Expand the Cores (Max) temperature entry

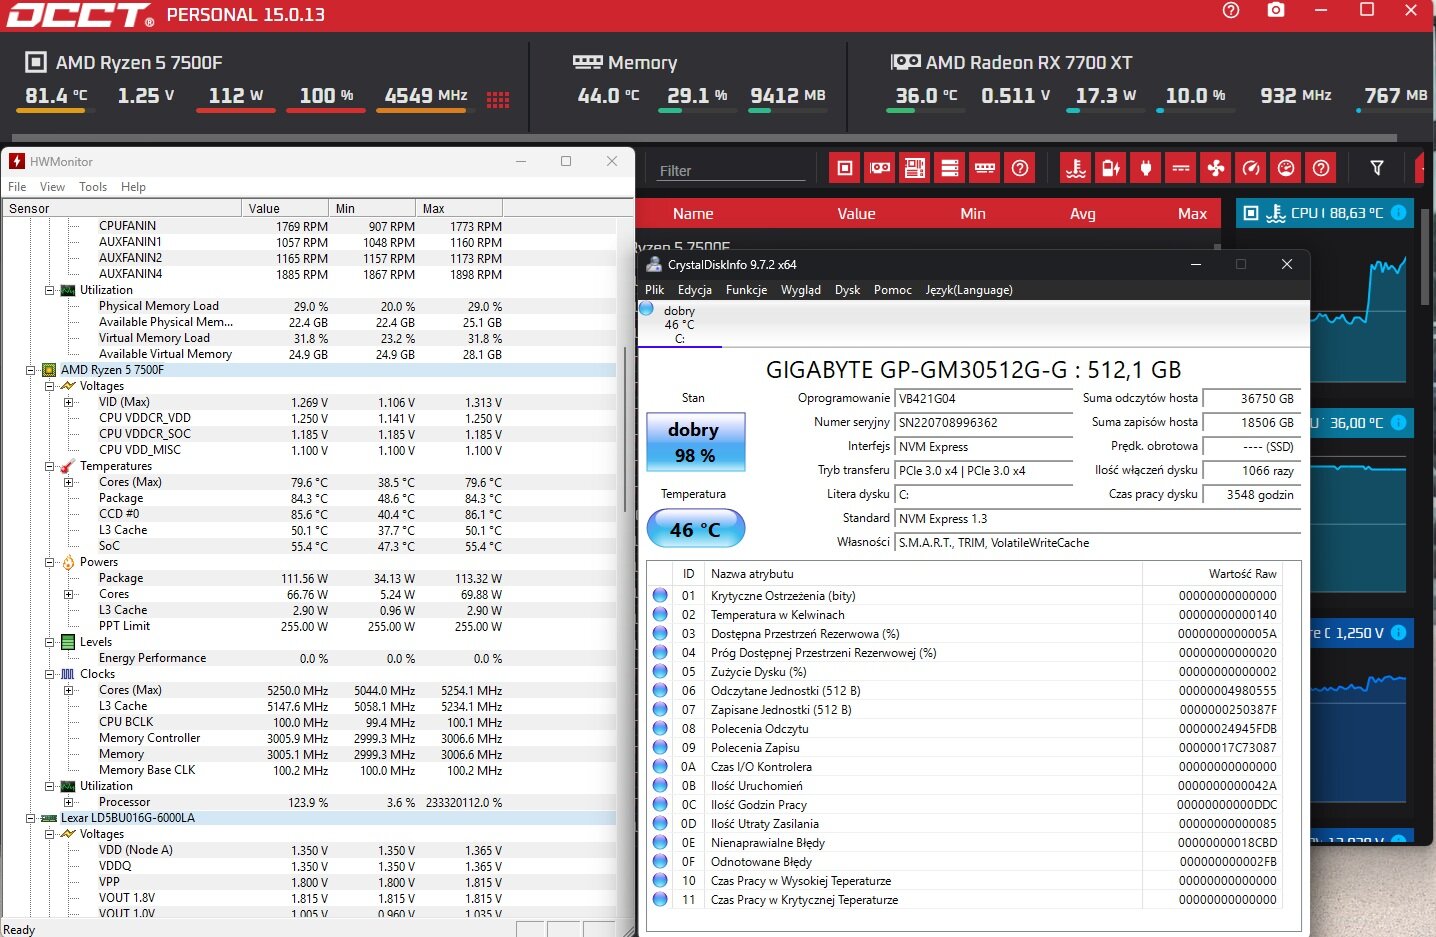[69, 482]
